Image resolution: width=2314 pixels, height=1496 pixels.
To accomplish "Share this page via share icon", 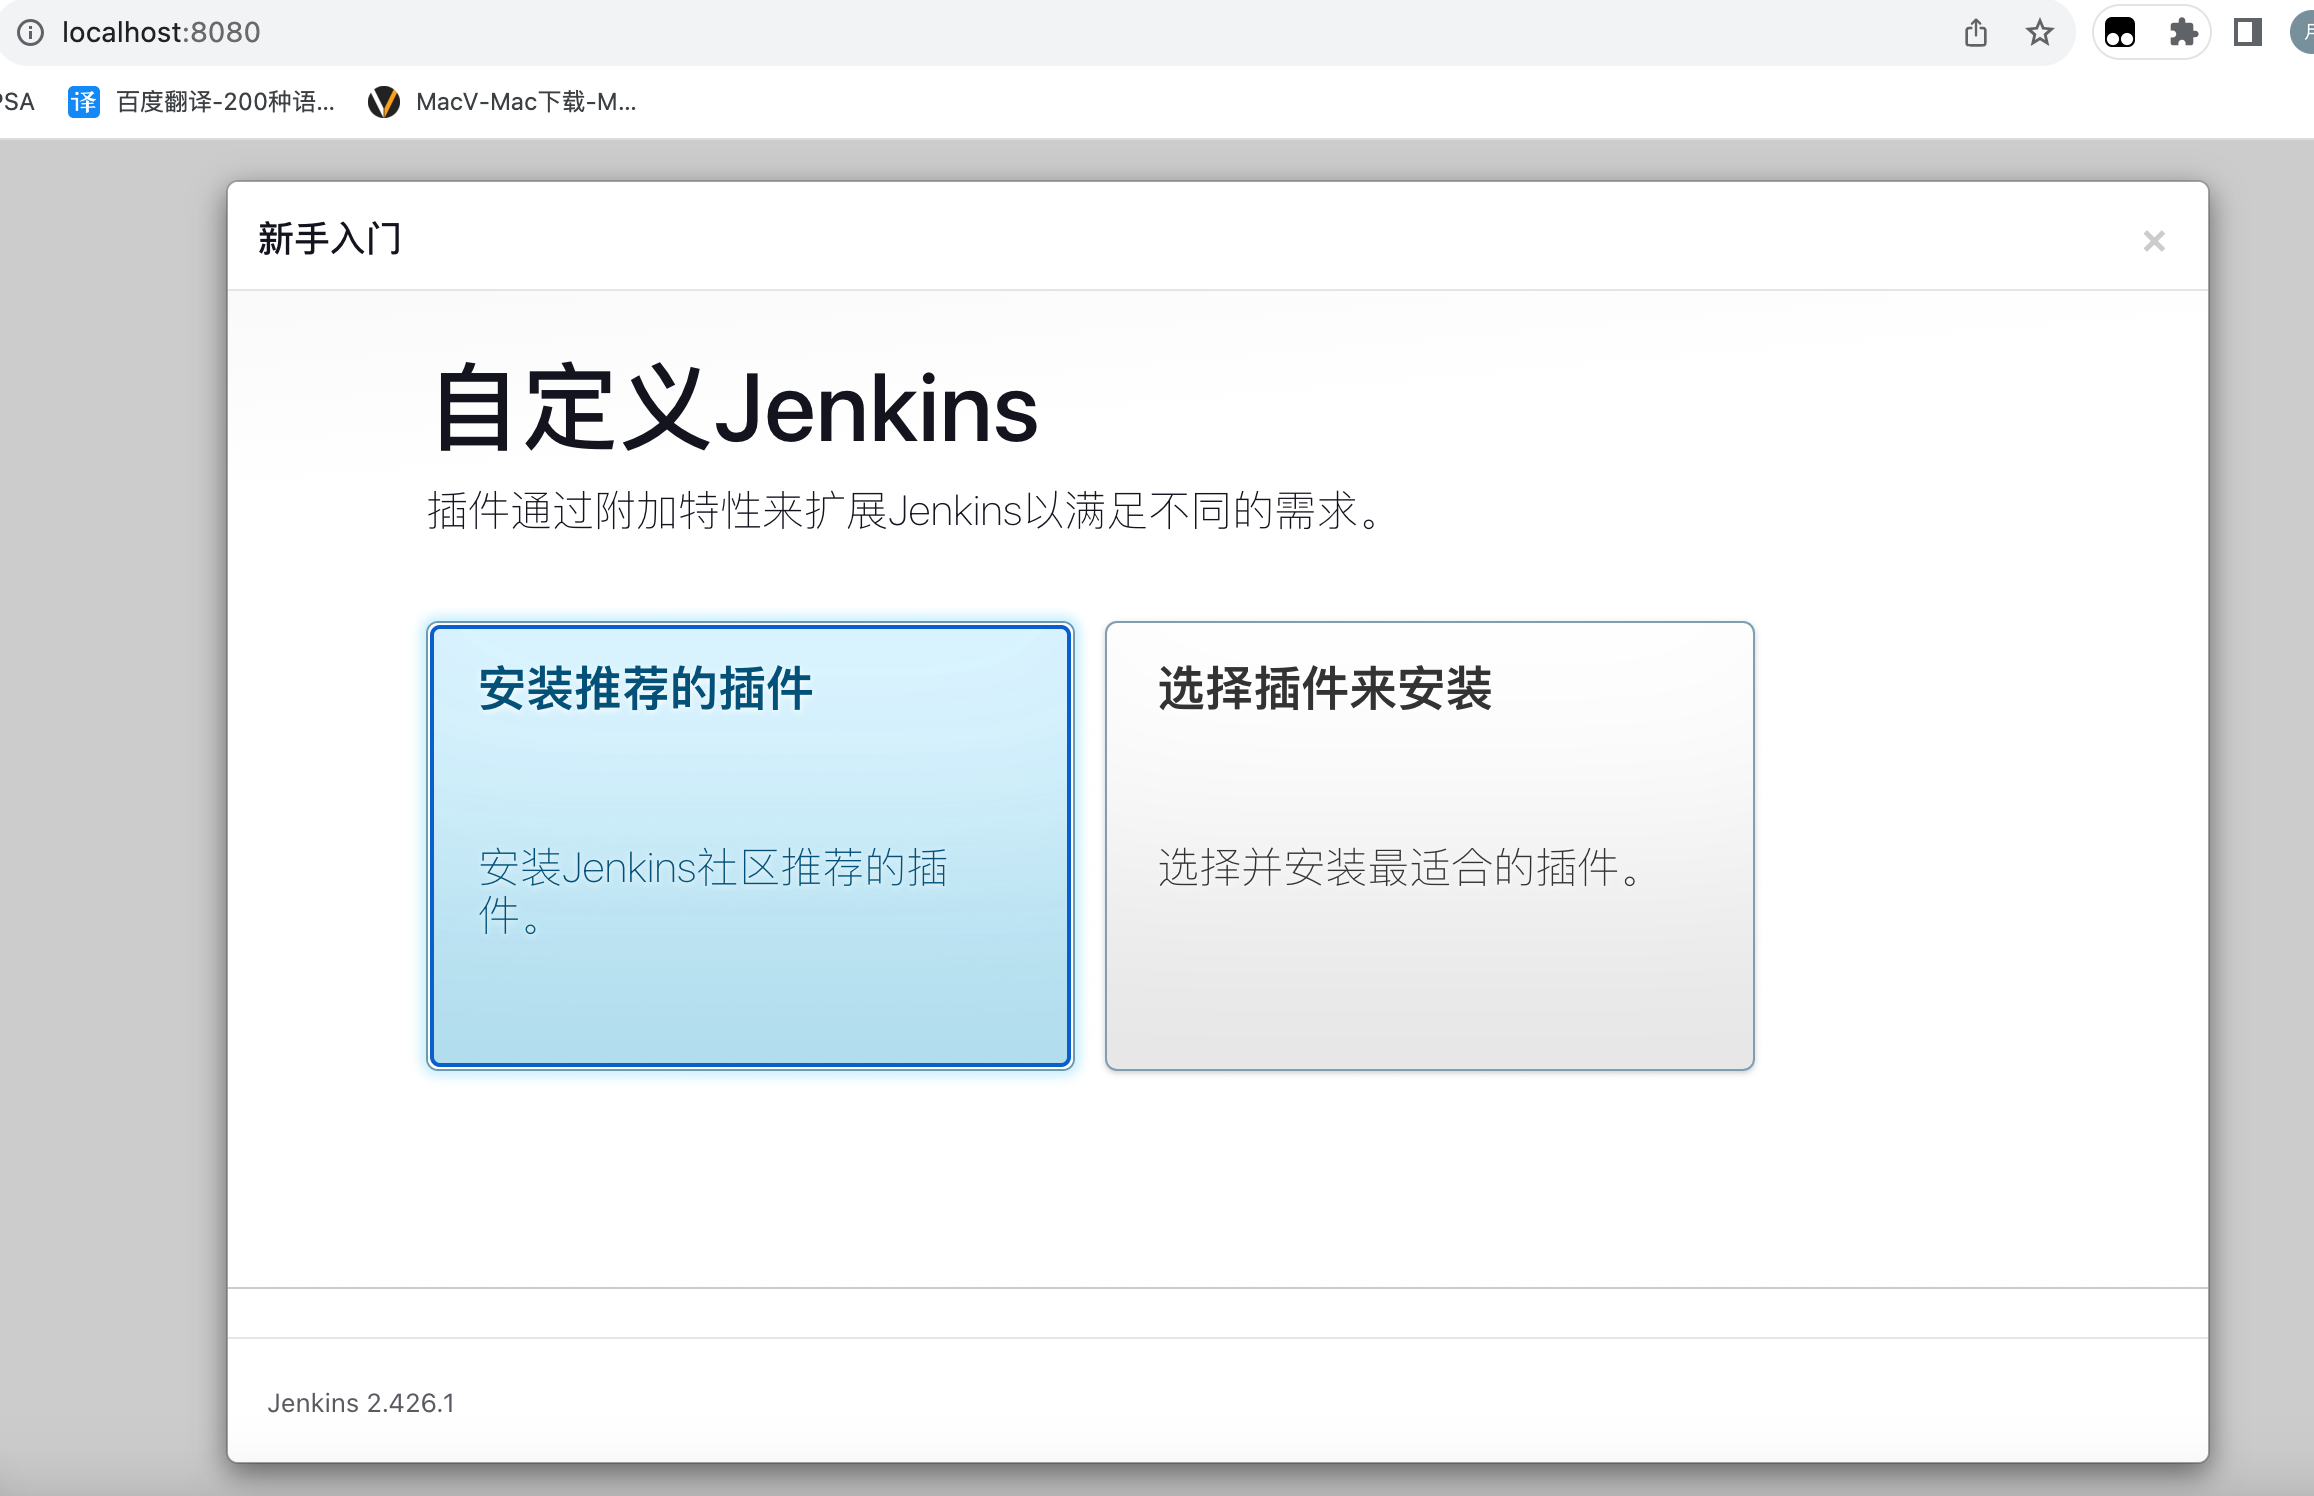I will 1975,33.
